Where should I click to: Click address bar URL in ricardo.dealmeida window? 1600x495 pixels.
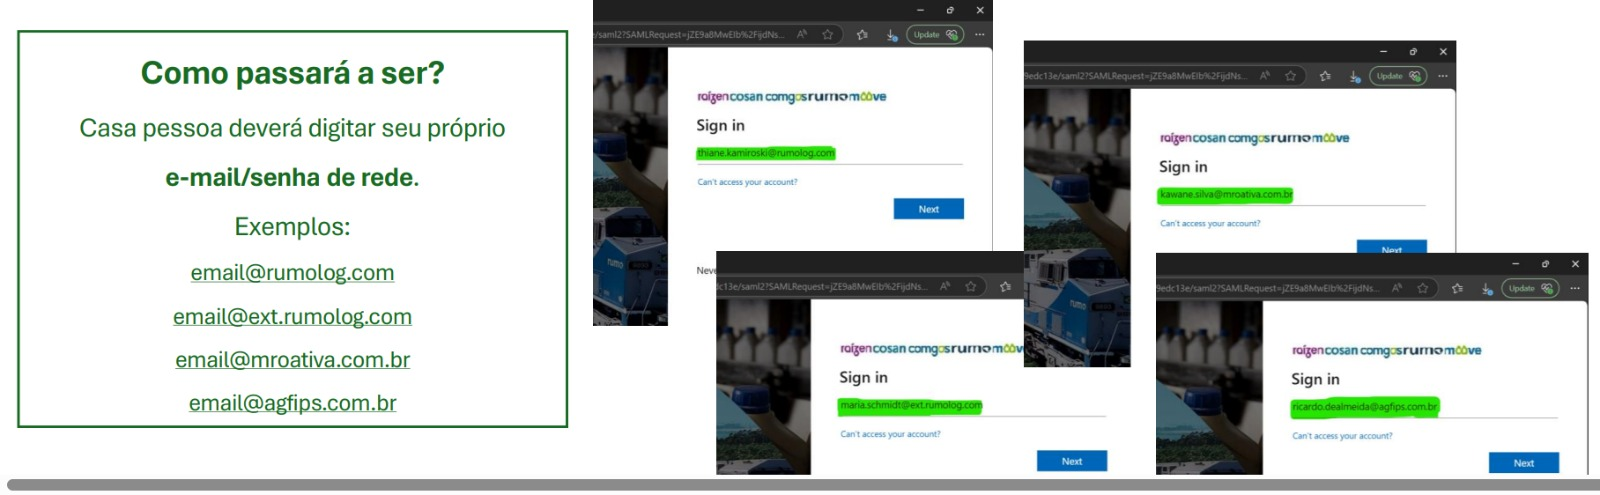pos(1269,288)
